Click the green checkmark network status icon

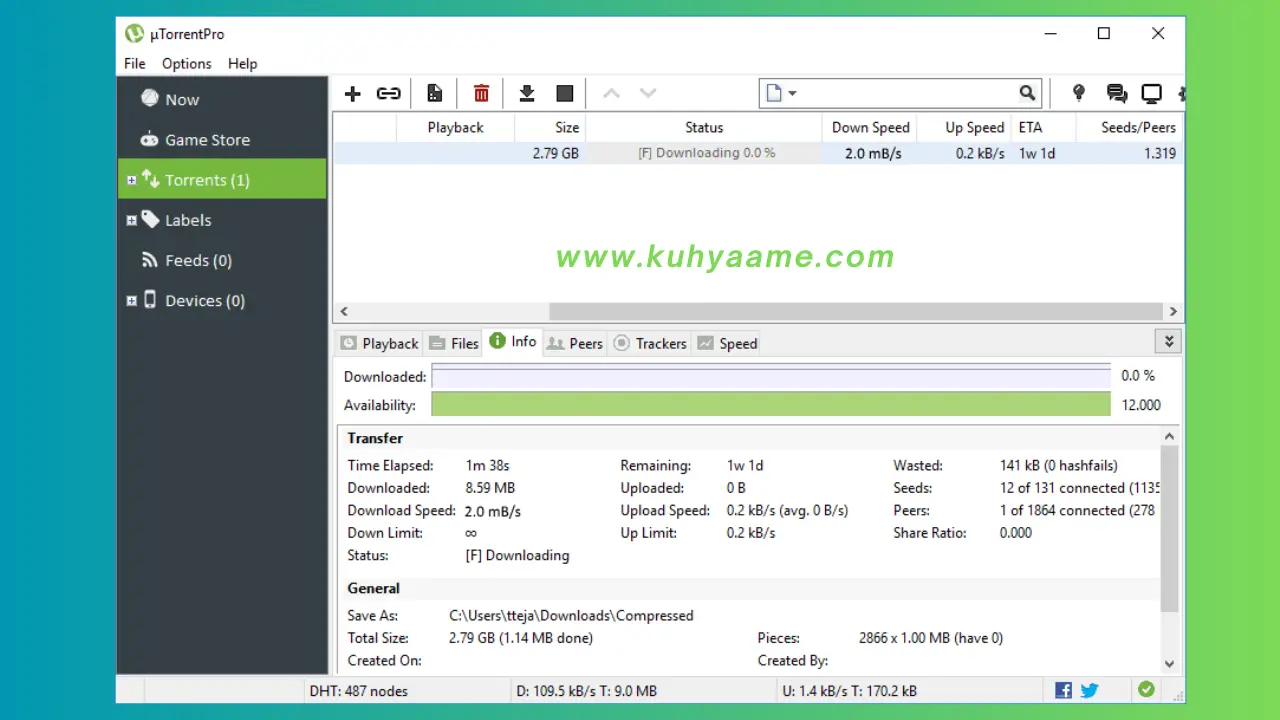1146,689
